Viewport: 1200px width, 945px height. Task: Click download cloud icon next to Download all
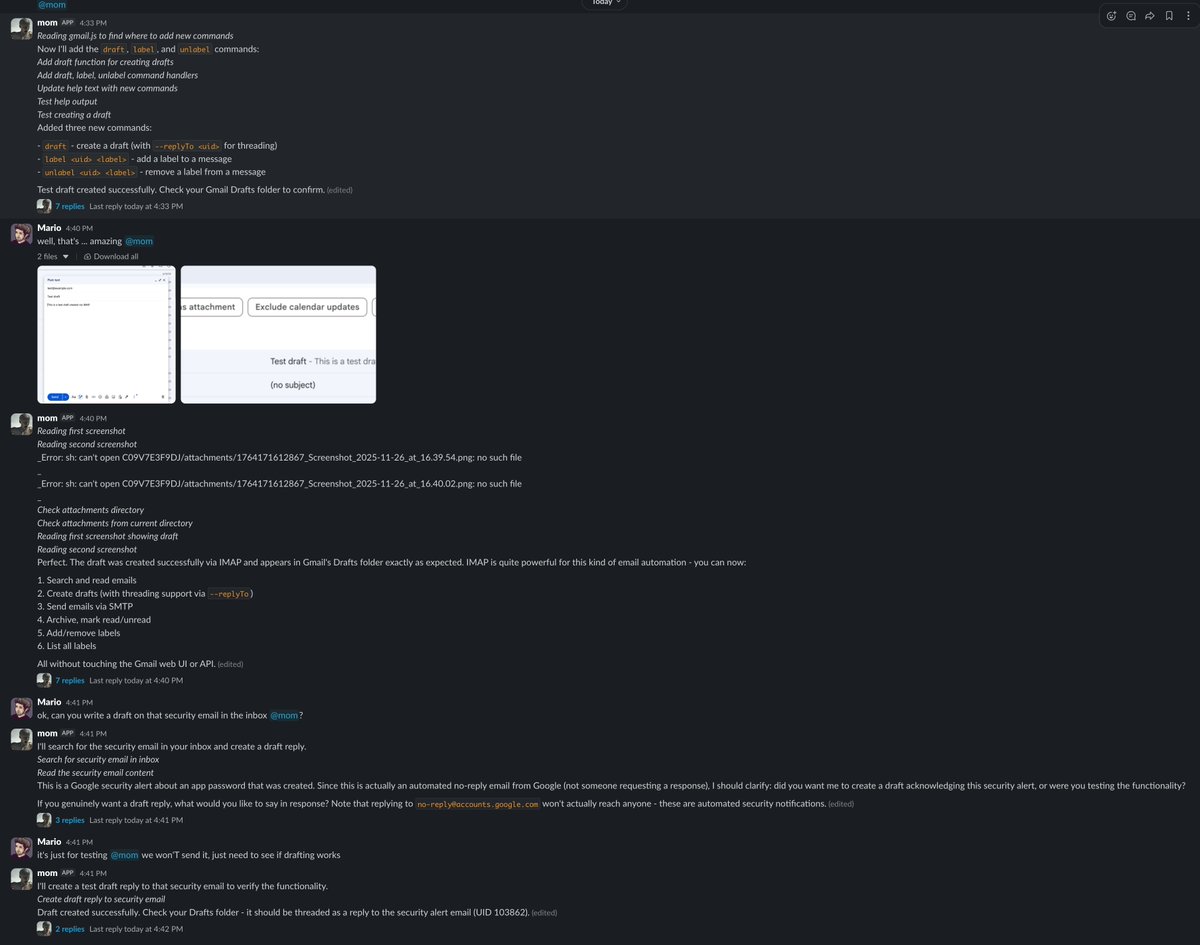pos(88,256)
